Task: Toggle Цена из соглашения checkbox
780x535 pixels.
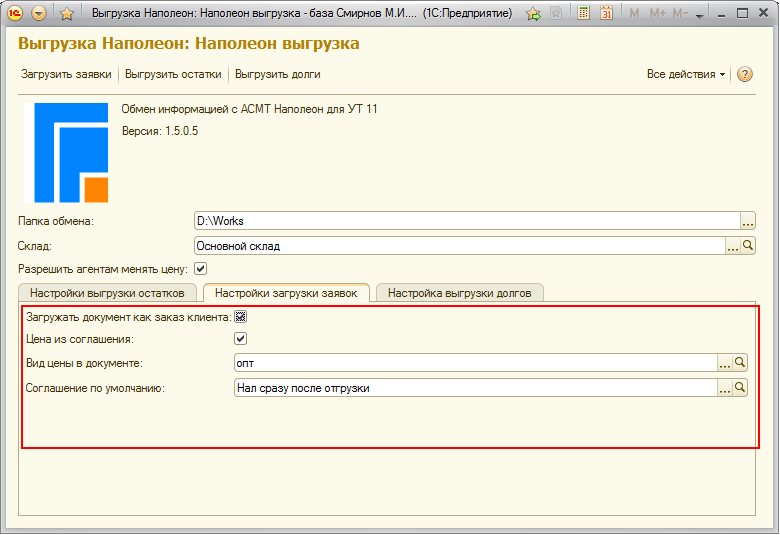Action: (x=240, y=339)
